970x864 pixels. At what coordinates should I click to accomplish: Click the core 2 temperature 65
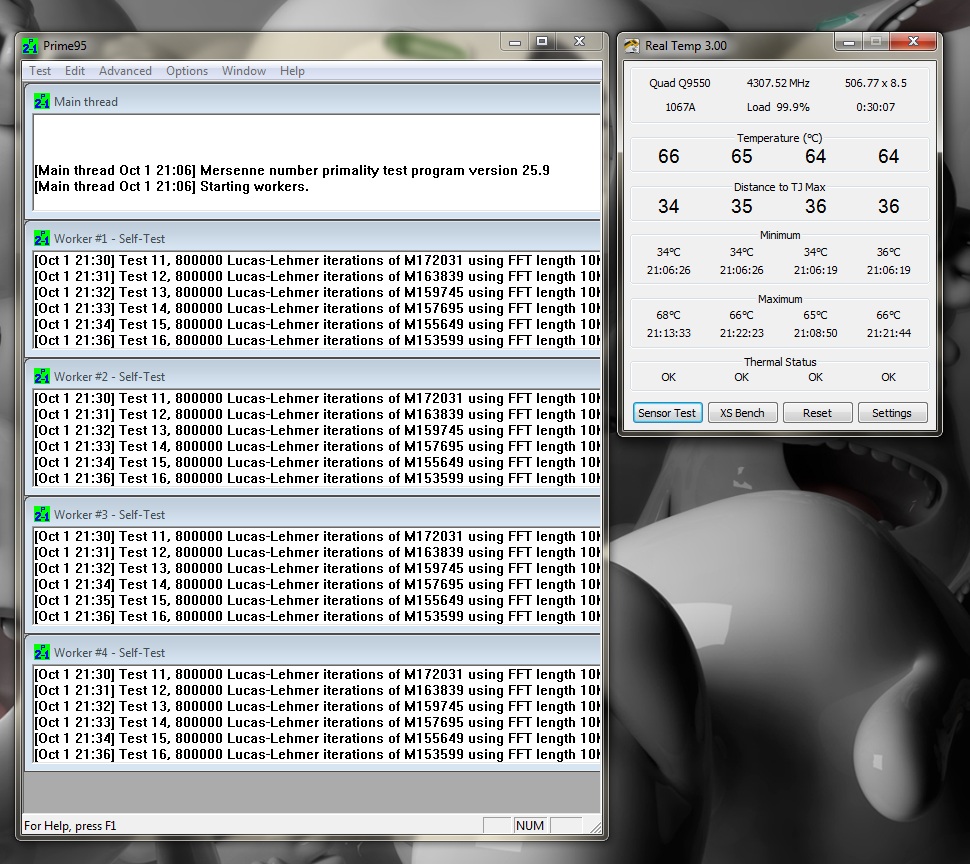pos(741,156)
